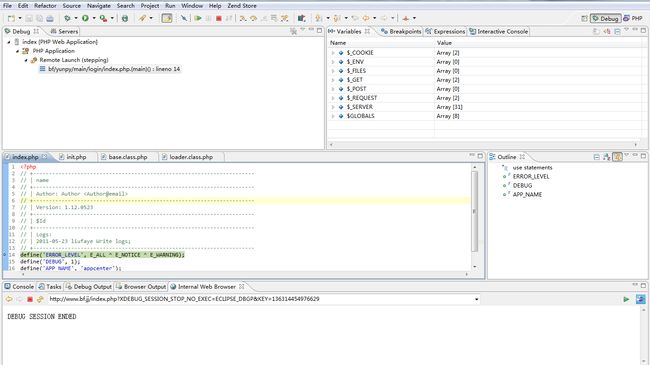650x365 pixels.
Task: Expand the $_GET variable row
Action: [333, 80]
